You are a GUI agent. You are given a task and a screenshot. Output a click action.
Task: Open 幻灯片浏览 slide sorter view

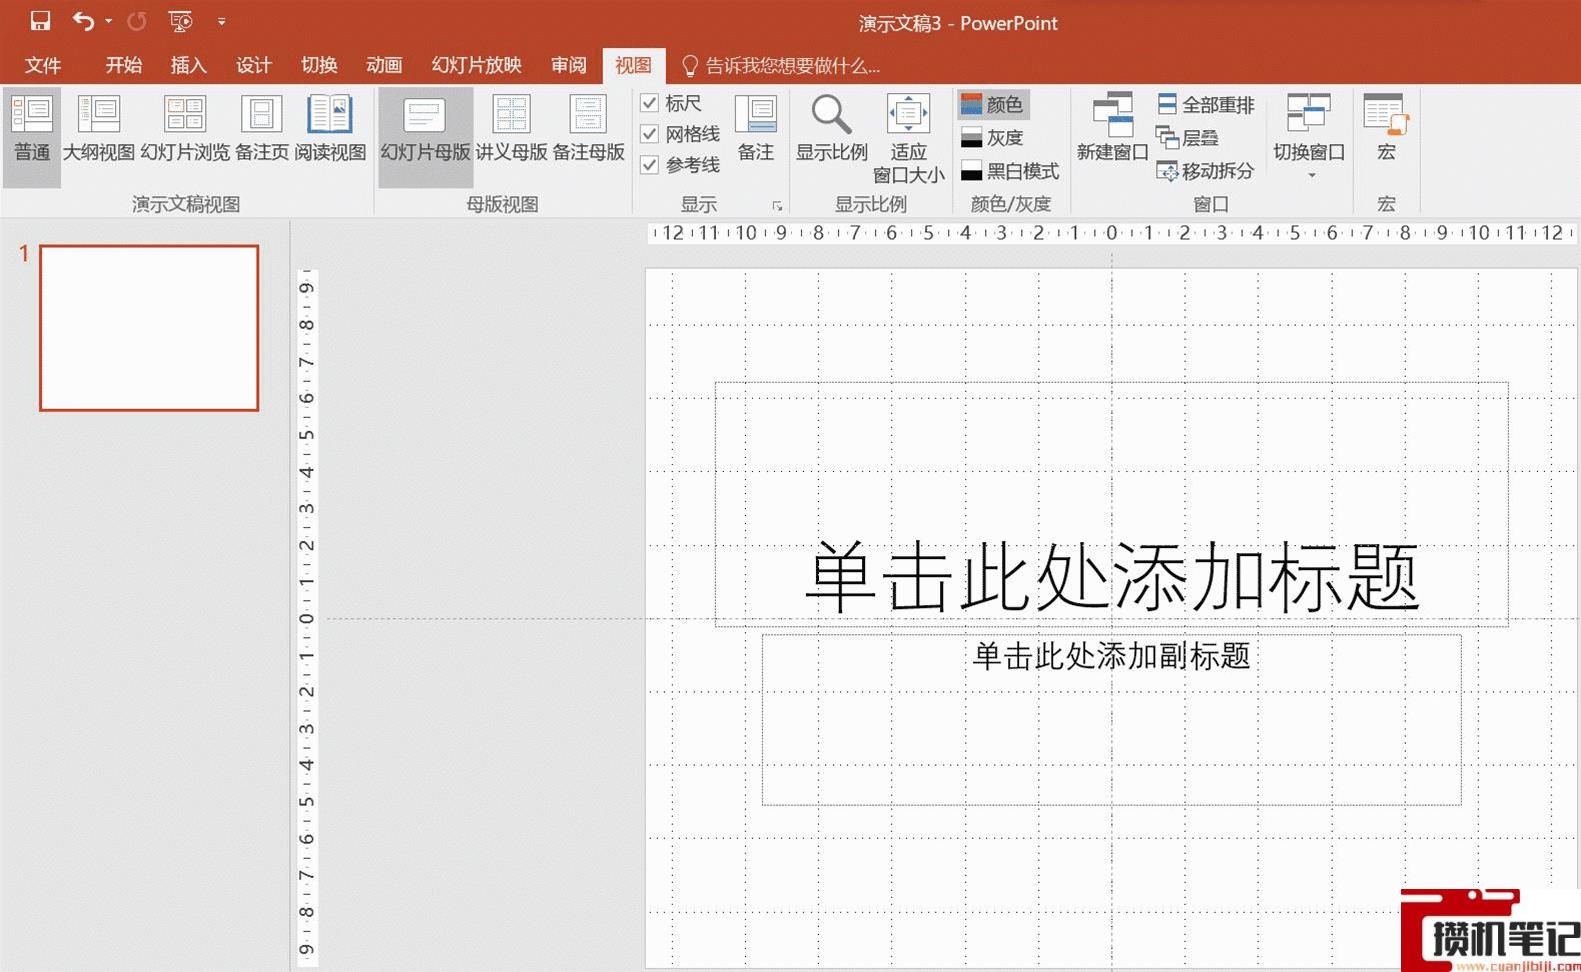[185, 130]
